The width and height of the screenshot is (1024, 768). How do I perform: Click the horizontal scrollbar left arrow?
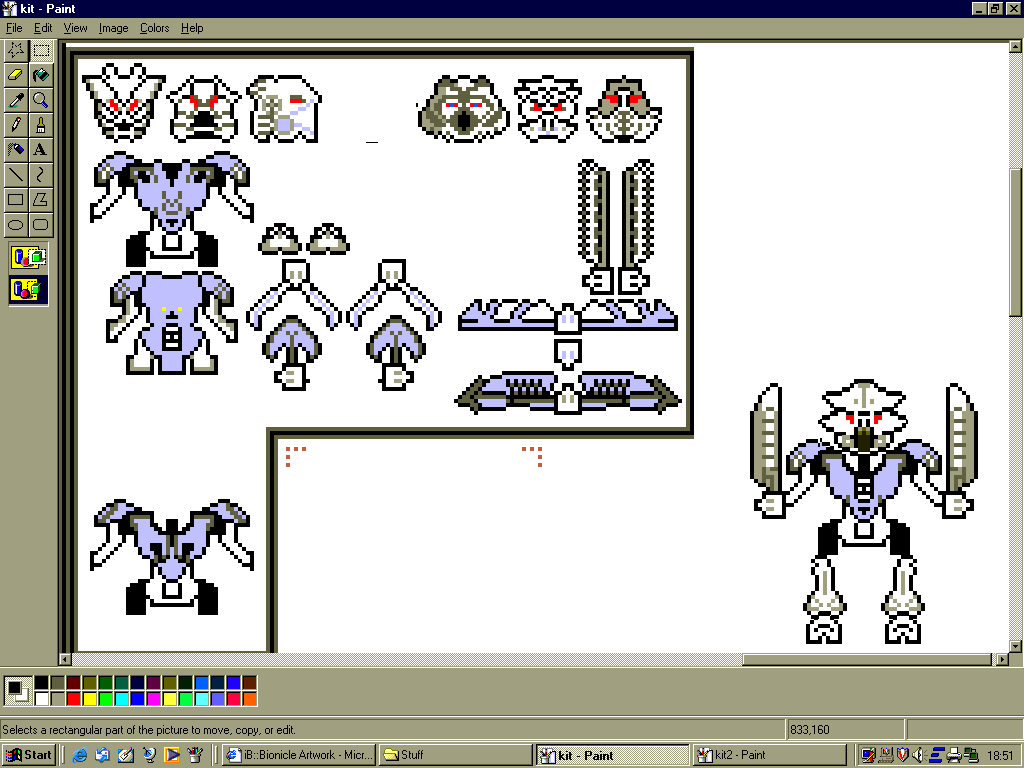coord(65,660)
